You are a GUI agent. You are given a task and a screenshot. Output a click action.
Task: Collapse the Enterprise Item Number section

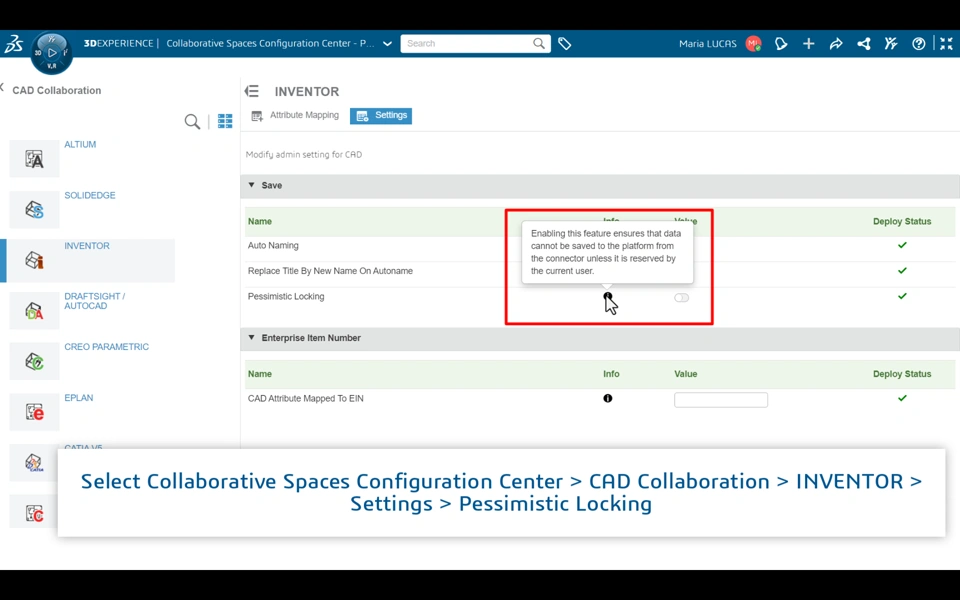point(251,337)
